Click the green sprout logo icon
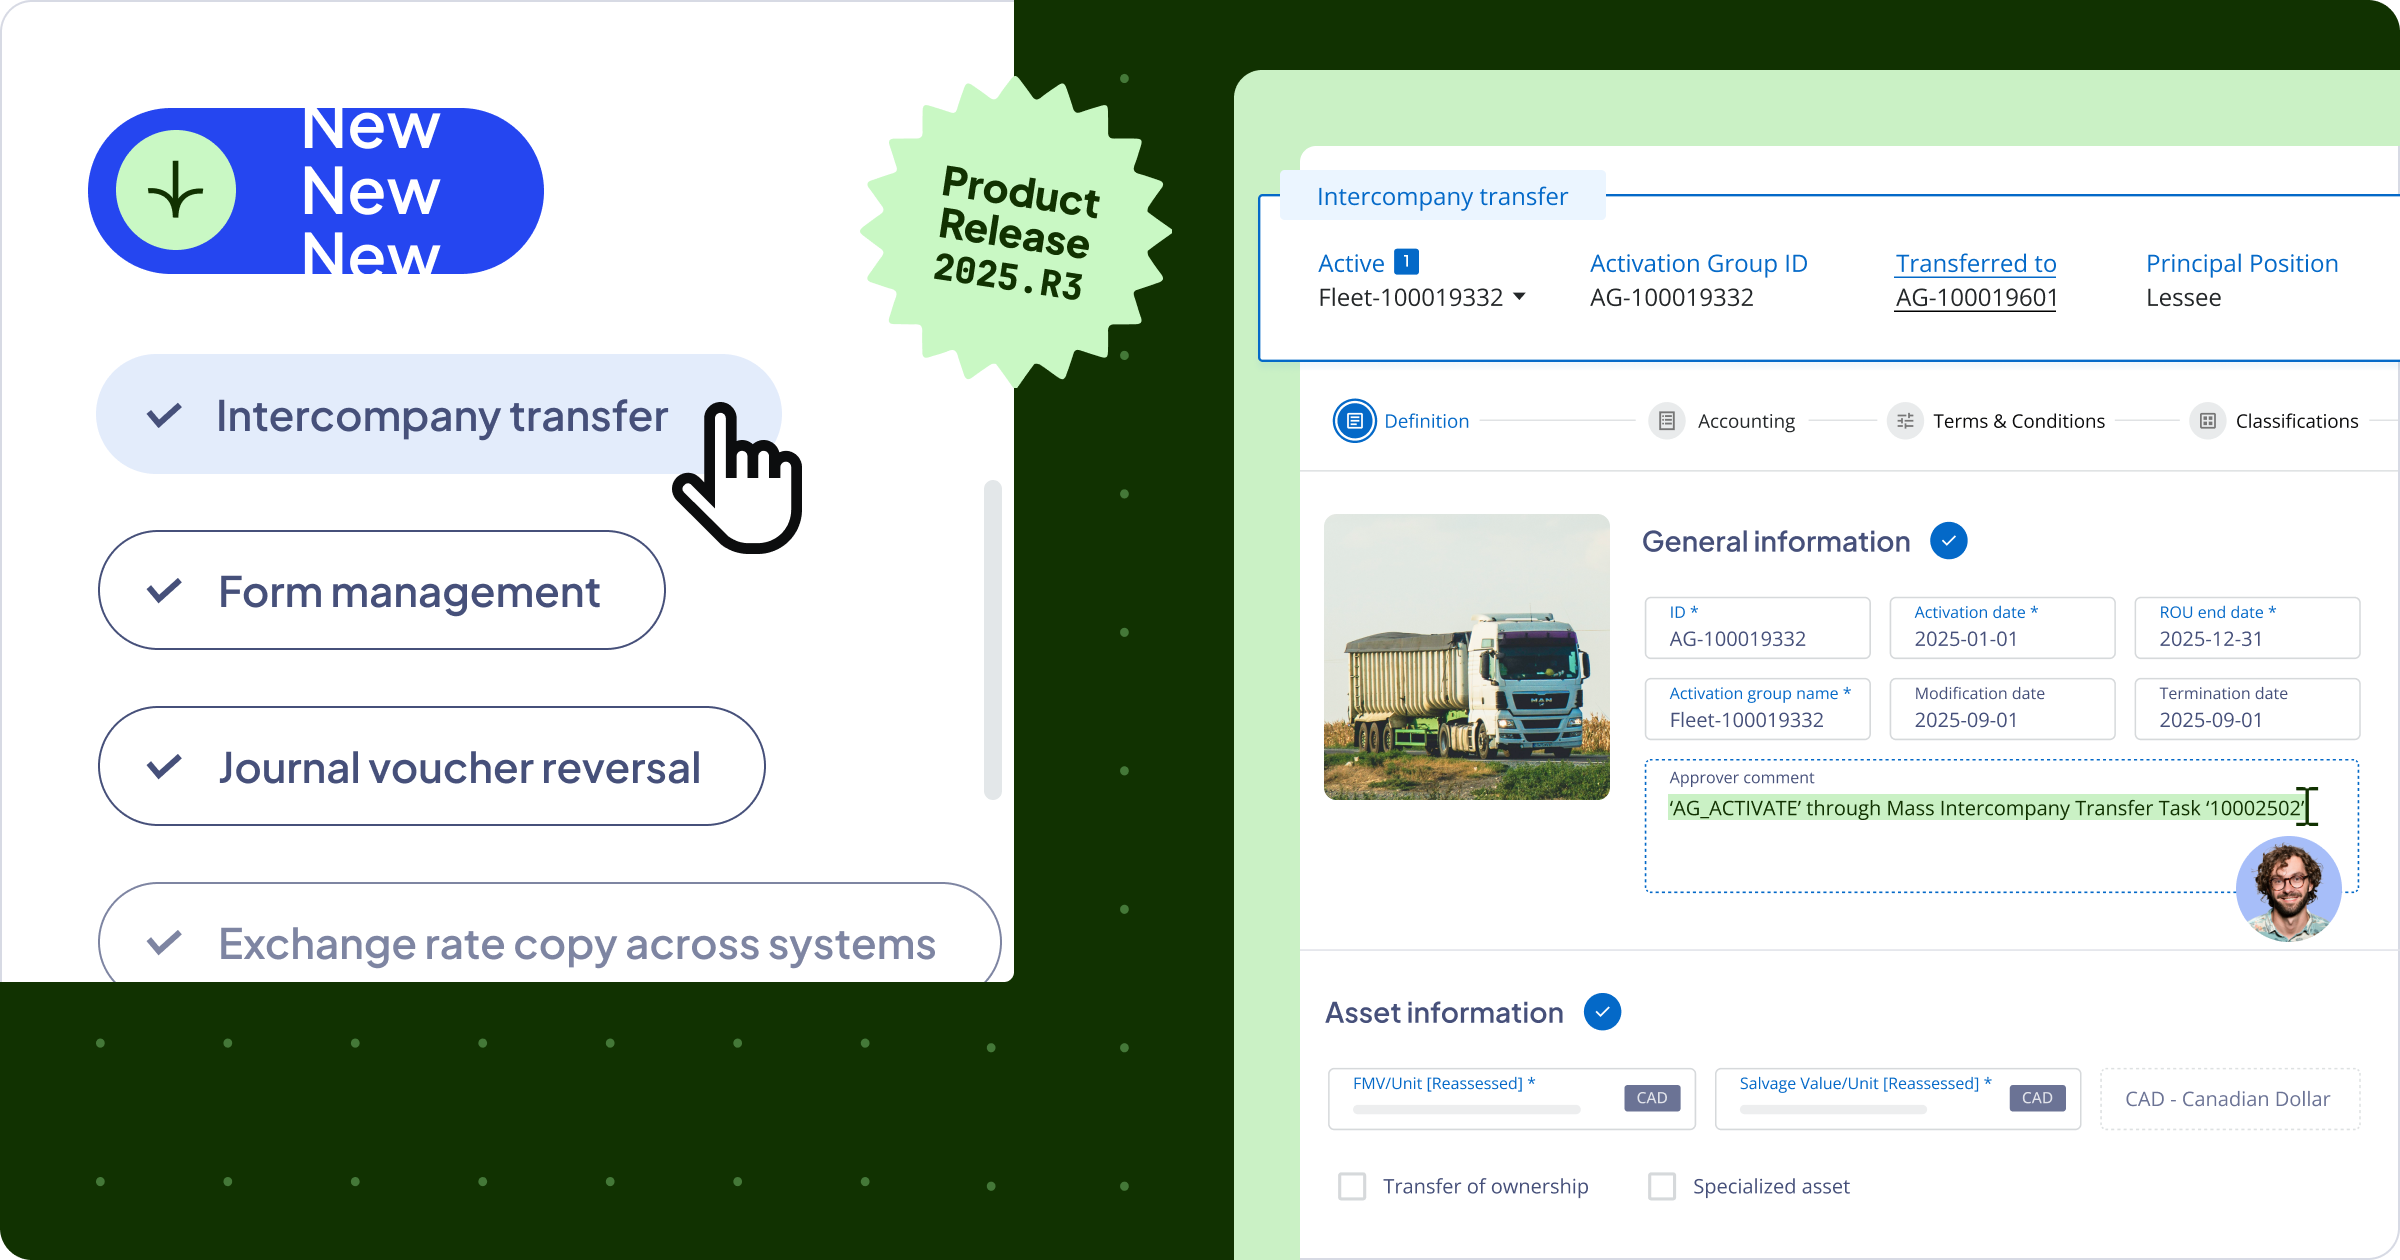The image size is (2400, 1260). click(x=176, y=190)
